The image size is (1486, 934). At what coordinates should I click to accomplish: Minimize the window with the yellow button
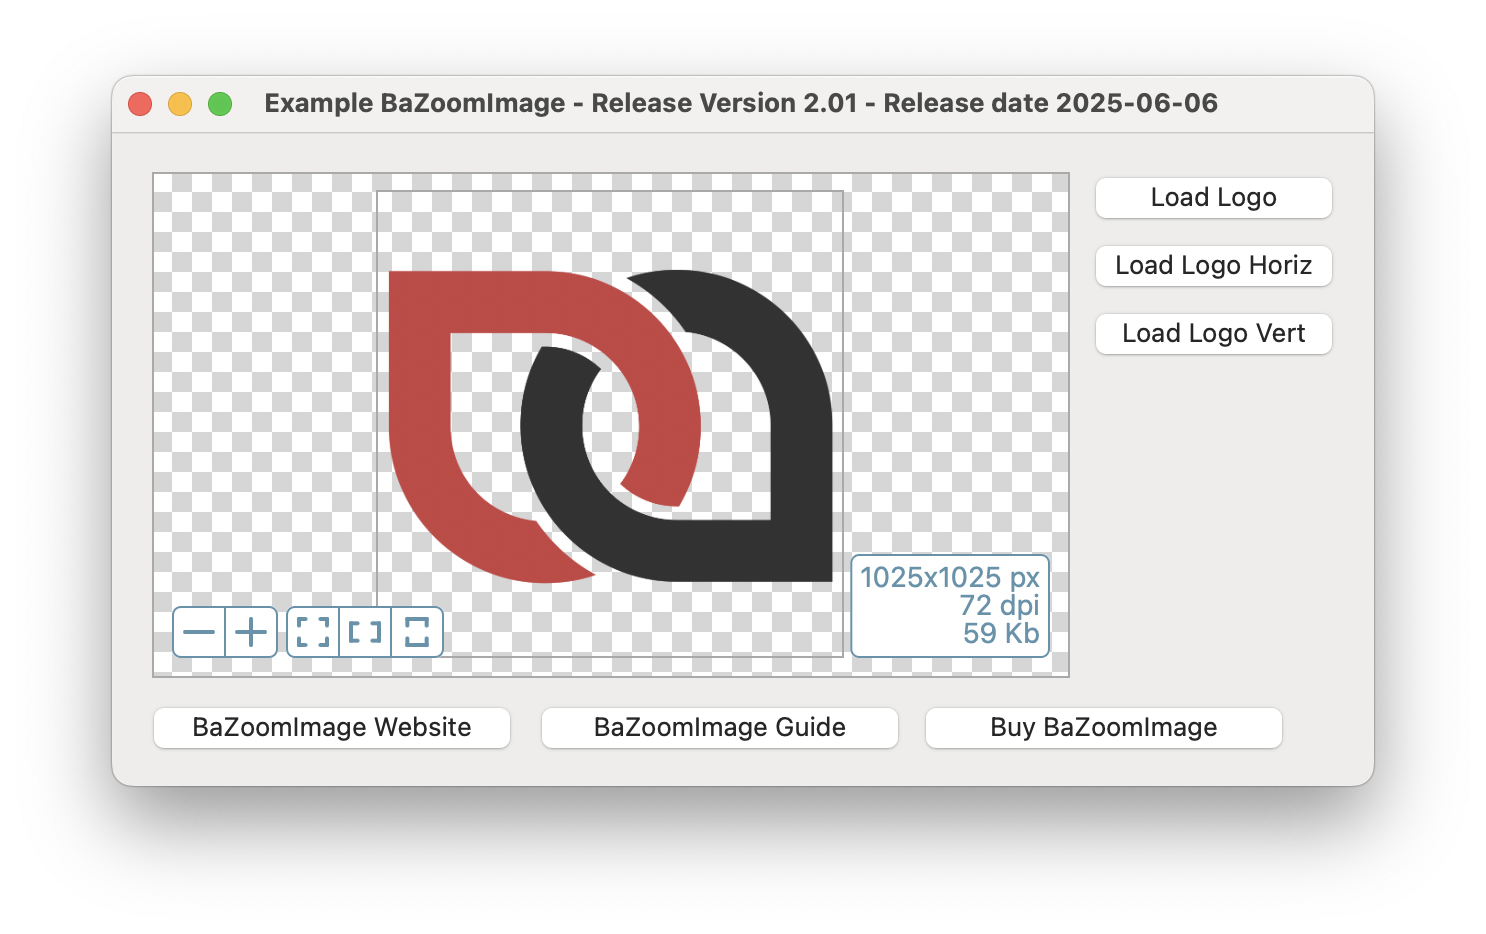pyautogui.click(x=180, y=104)
